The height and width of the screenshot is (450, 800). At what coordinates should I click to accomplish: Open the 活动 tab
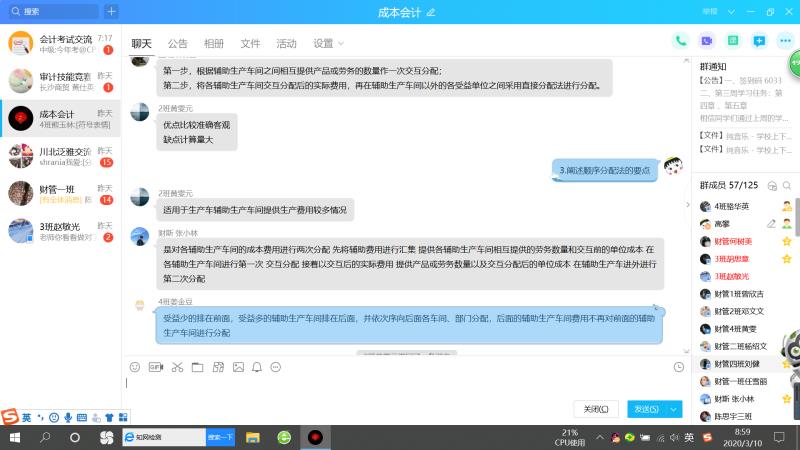tap(286, 43)
